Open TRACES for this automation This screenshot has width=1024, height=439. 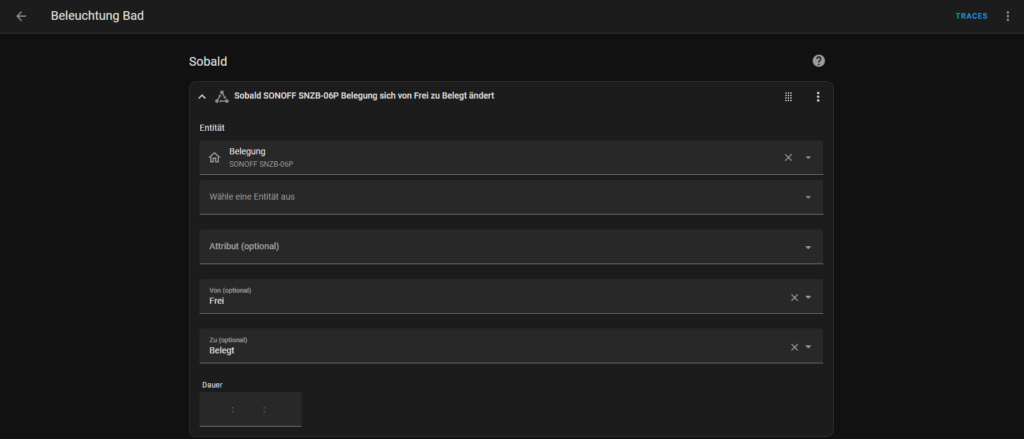coord(971,16)
